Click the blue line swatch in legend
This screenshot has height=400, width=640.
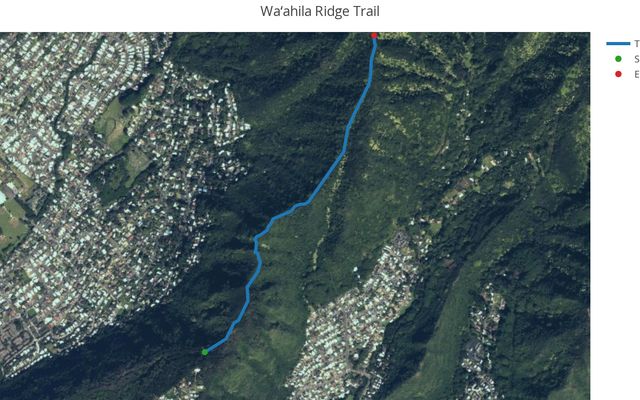pyautogui.click(x=618, y=43)
